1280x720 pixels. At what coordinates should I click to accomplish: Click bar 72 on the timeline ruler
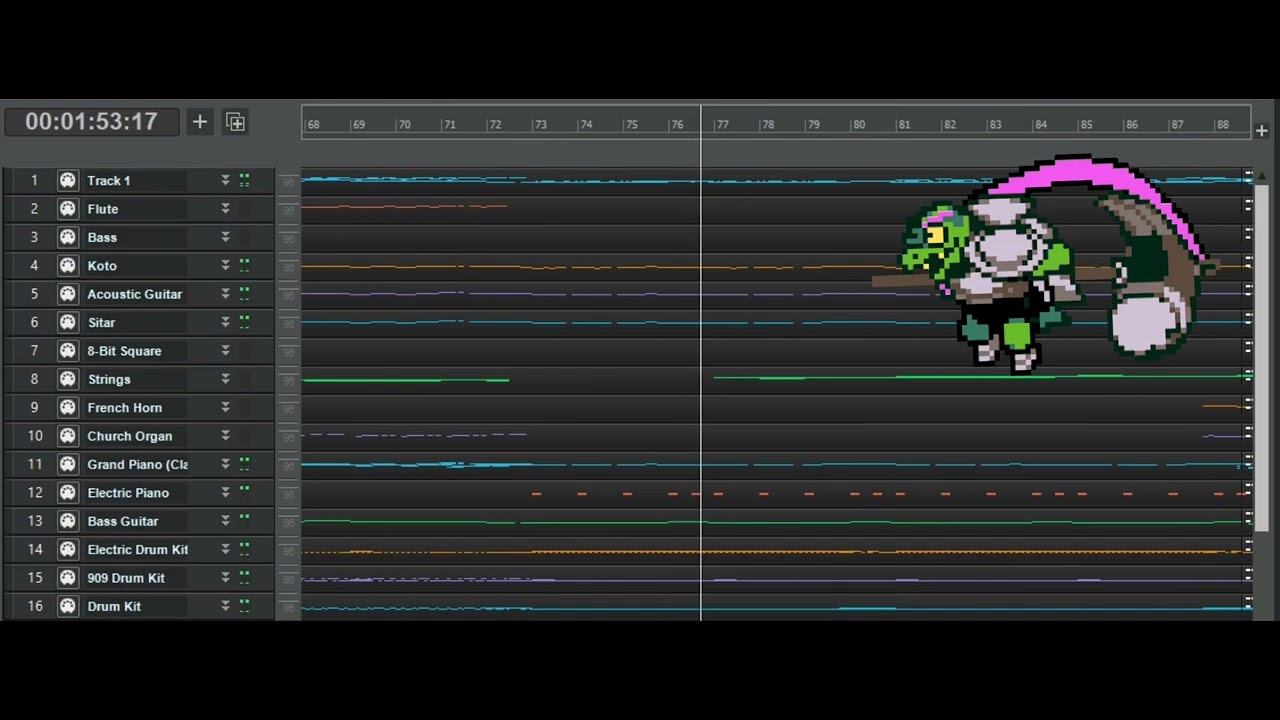(495, 125)
